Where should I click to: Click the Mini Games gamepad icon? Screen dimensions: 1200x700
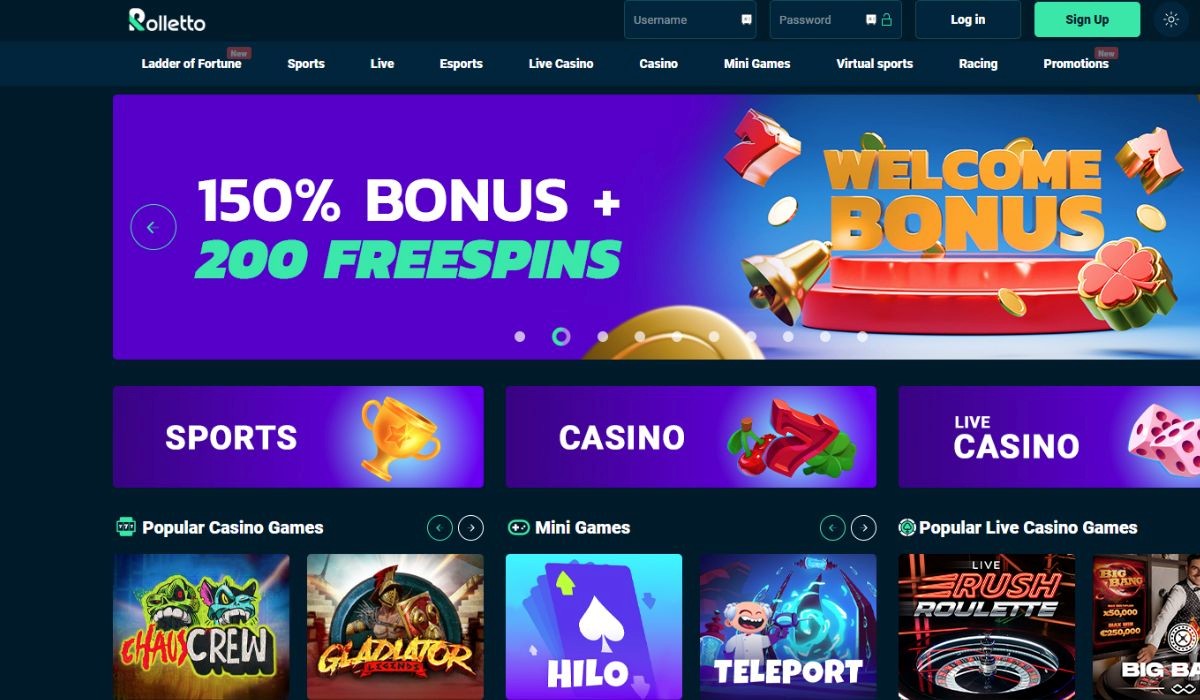pyautogui.click(x=518, y=527)
